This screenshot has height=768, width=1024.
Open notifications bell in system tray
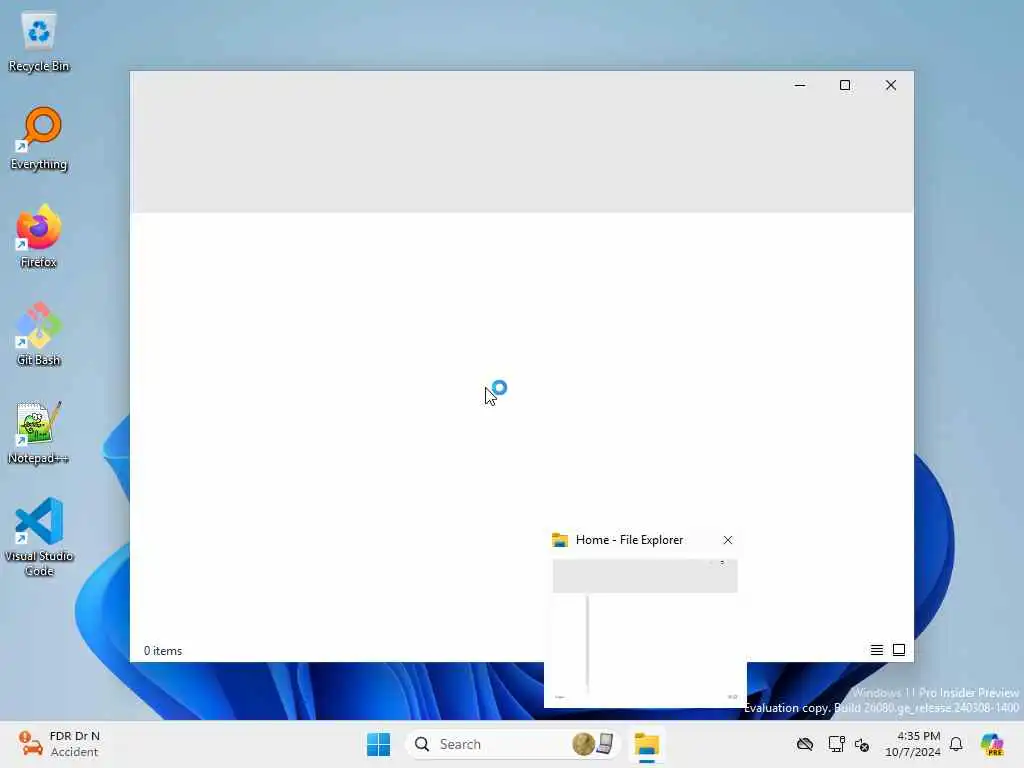956,744
